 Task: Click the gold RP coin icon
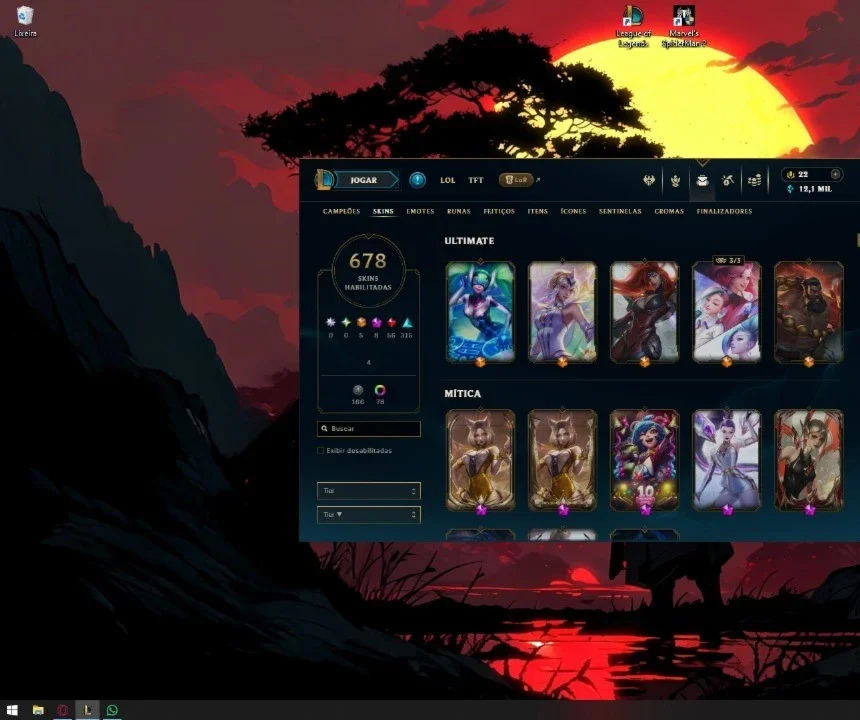tap(790, 174)
